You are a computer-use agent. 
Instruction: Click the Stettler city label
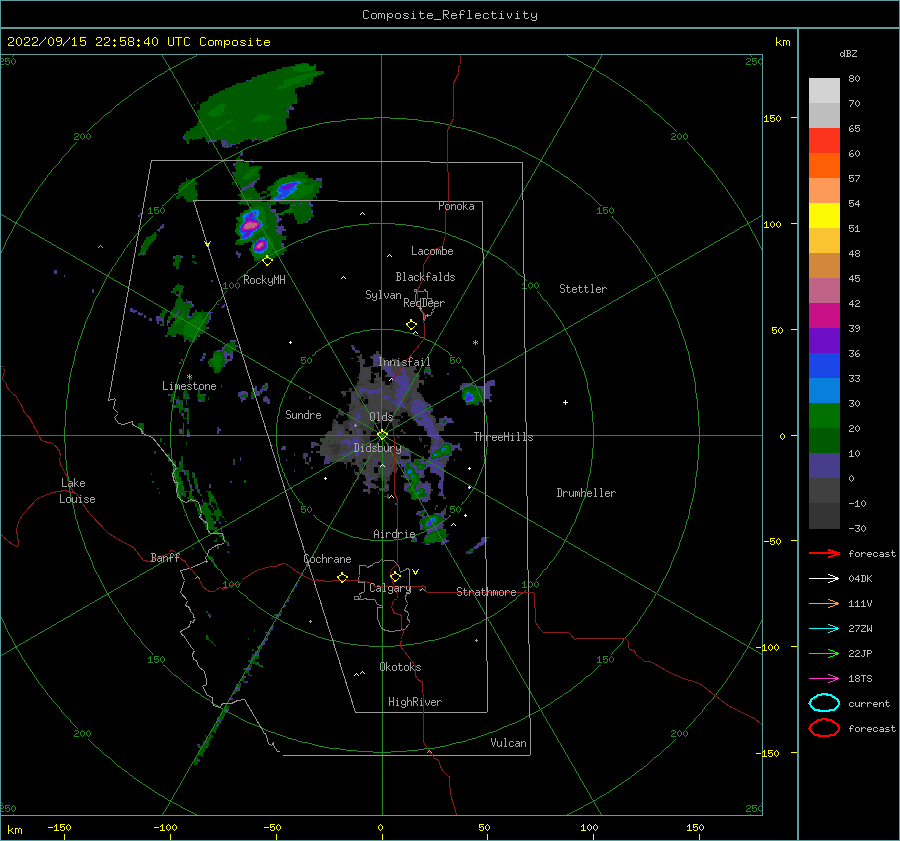click(x=583, y=289)
